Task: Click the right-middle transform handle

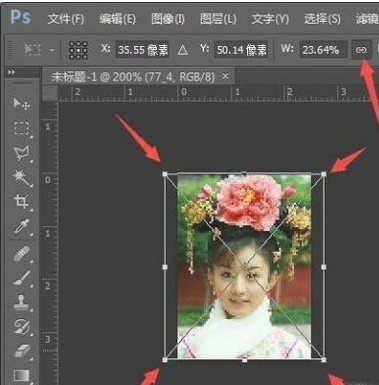Action: 324,267
